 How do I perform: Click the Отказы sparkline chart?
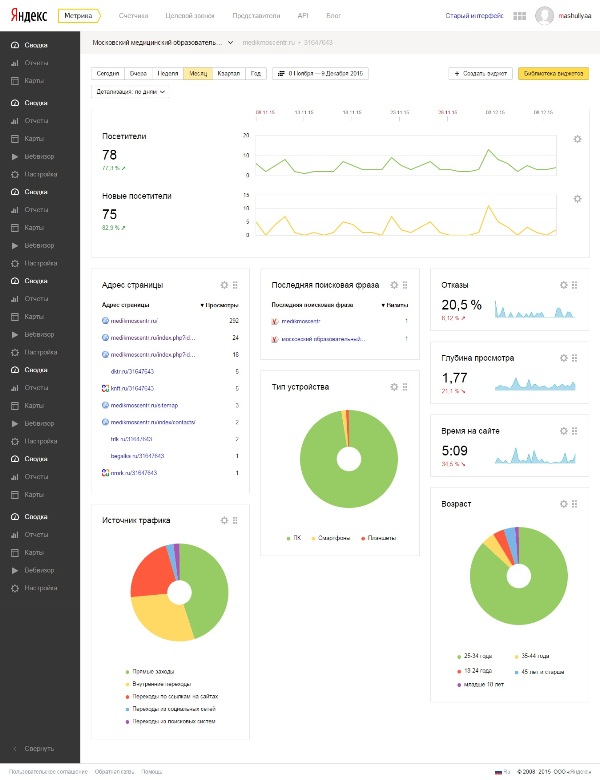[x=535, y=309]
